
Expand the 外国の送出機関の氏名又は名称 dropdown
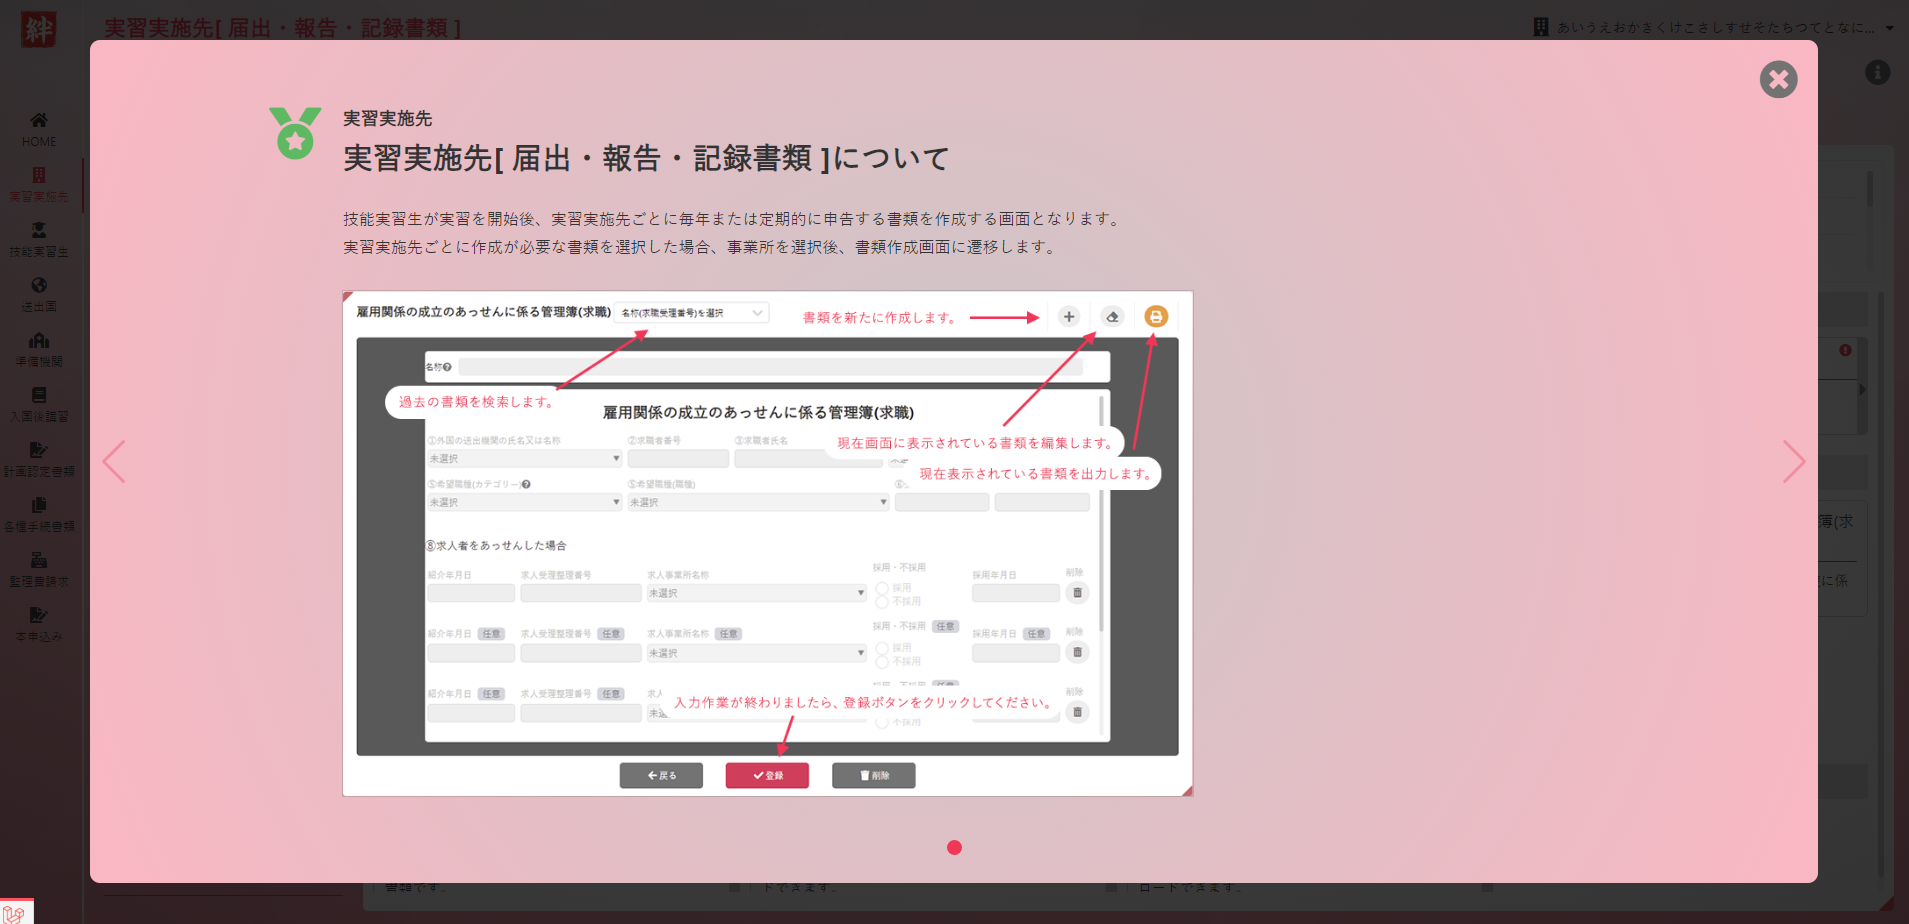pos(524,458)
